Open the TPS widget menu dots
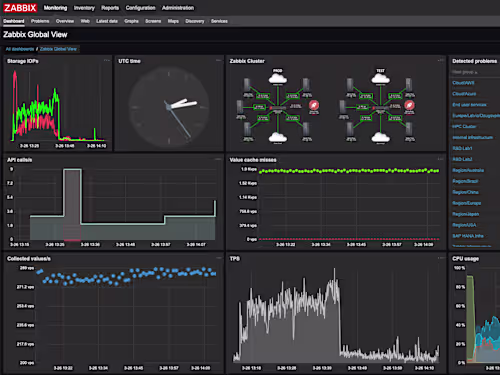The height and width of the screenshot is (375, 500). 441,258
